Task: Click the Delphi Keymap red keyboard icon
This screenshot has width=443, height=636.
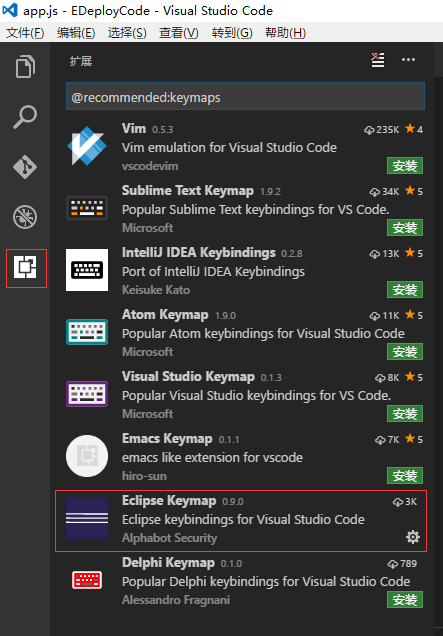Action: tap(87, 580)
